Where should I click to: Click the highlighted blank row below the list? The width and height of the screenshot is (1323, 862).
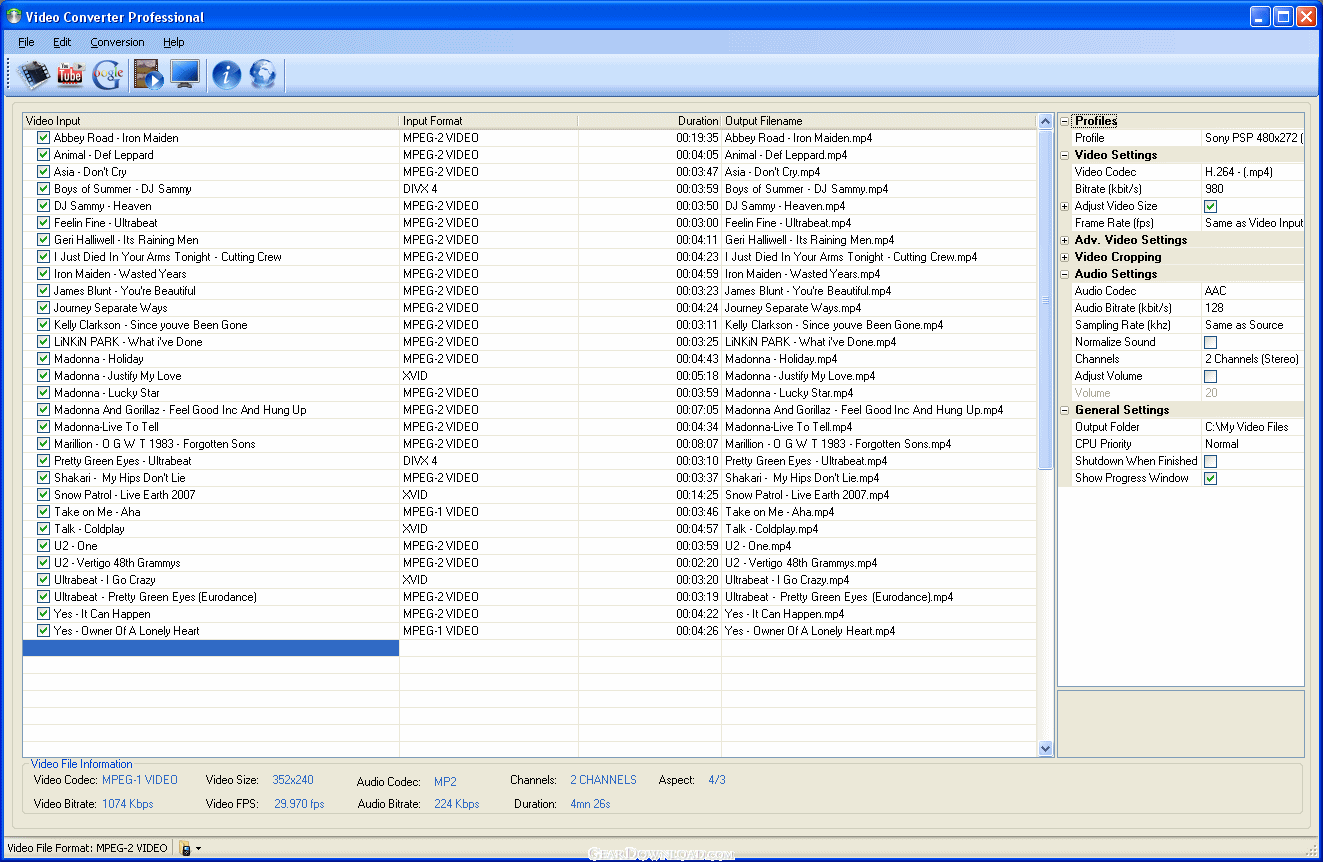tap(211, 648)
